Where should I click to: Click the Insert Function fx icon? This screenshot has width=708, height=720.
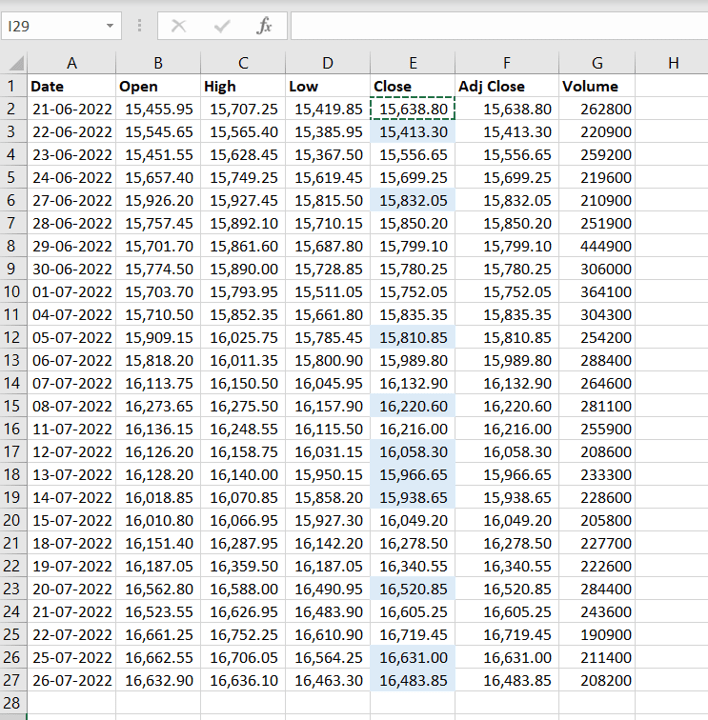pyautogui.click(x=264, y=26)
